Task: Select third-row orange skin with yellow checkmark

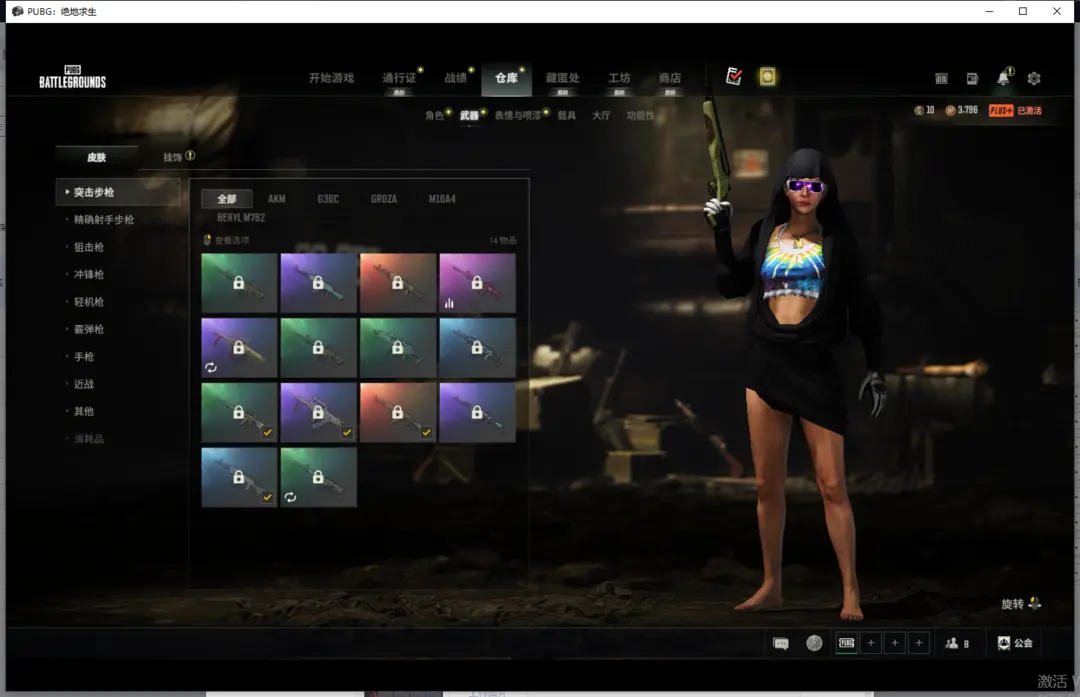Action: 398,413
